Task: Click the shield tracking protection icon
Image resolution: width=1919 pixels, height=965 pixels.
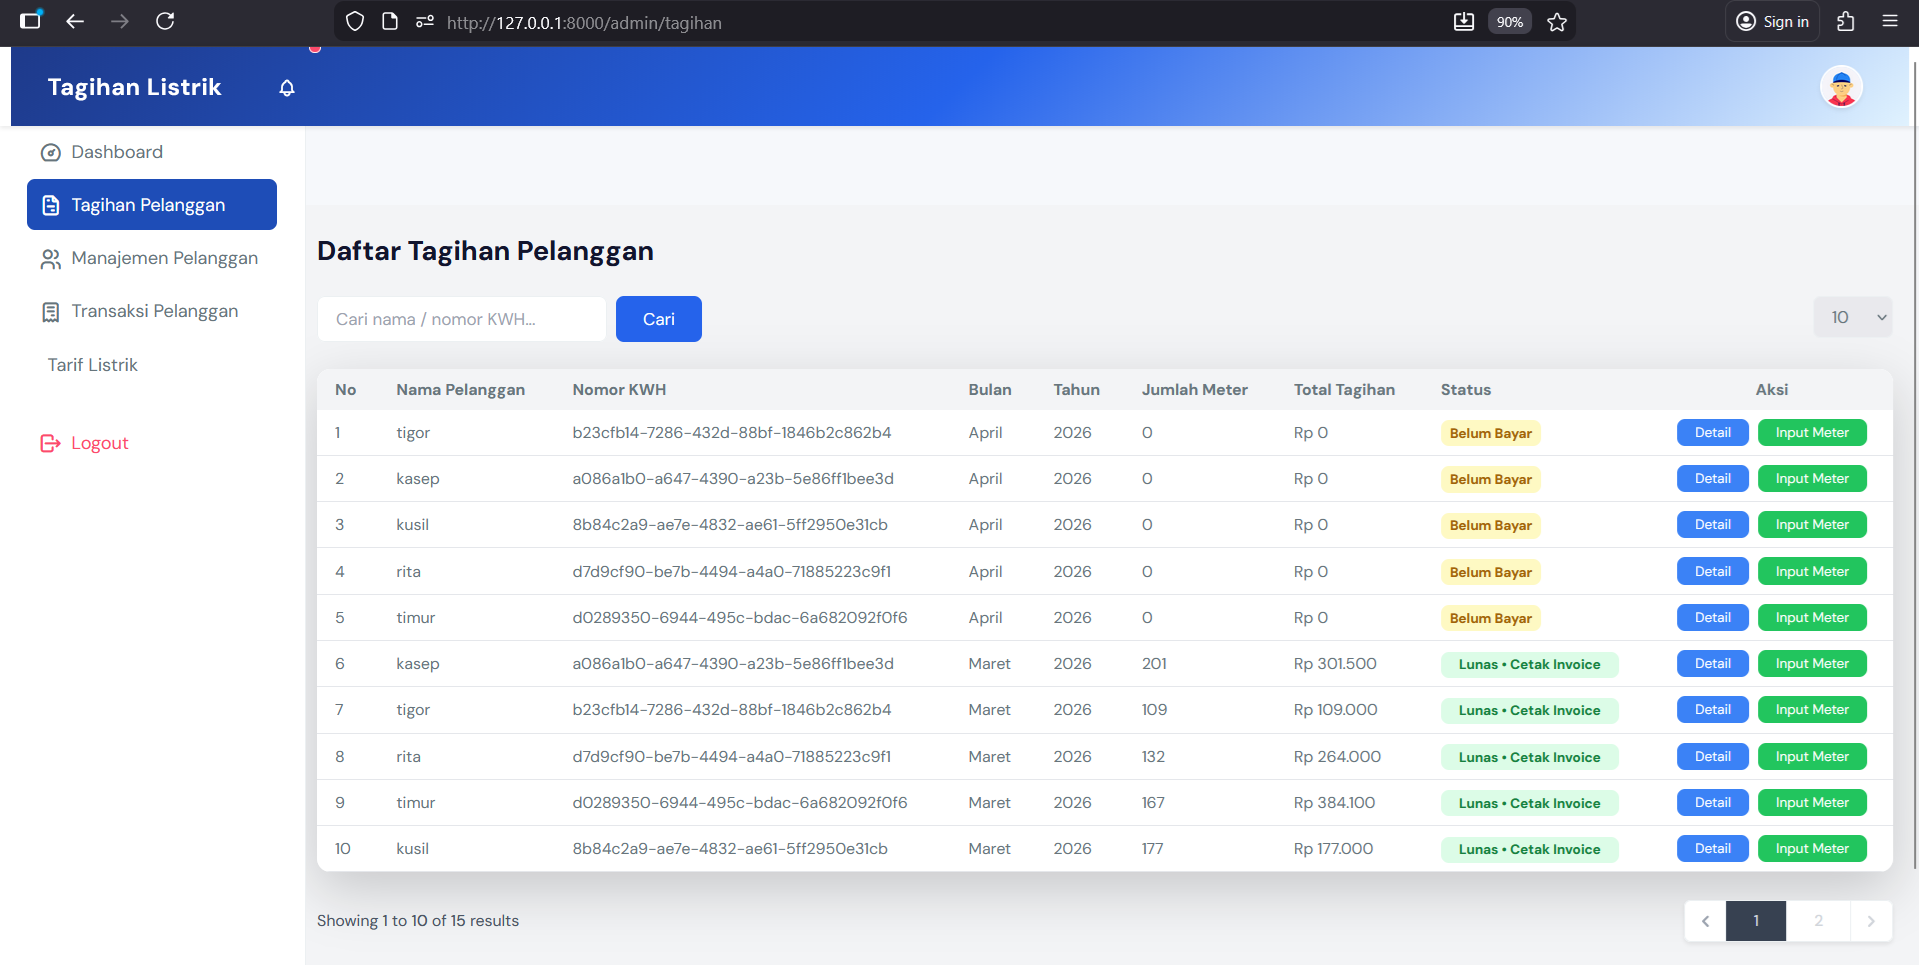Action: [354, 21]
